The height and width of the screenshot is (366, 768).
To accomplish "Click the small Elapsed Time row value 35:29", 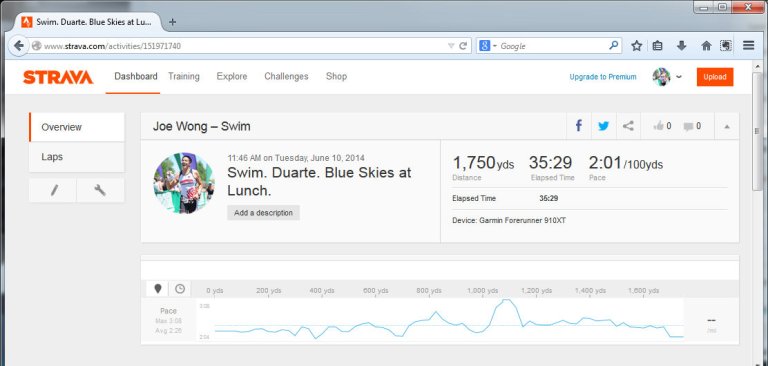I will [548, 198].
